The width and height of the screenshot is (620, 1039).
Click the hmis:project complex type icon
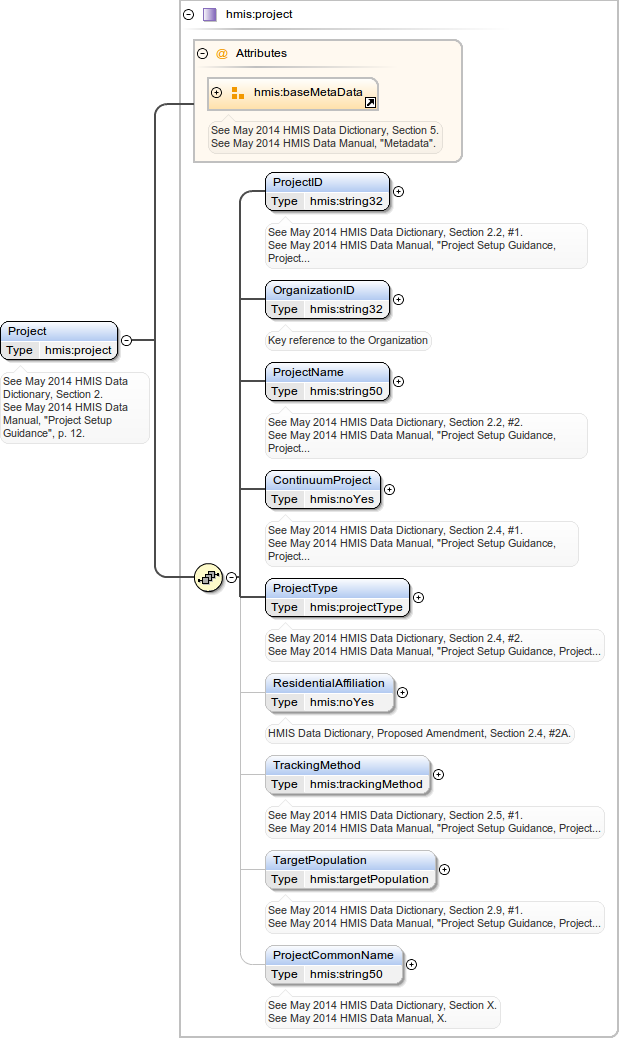click(209, 15)
